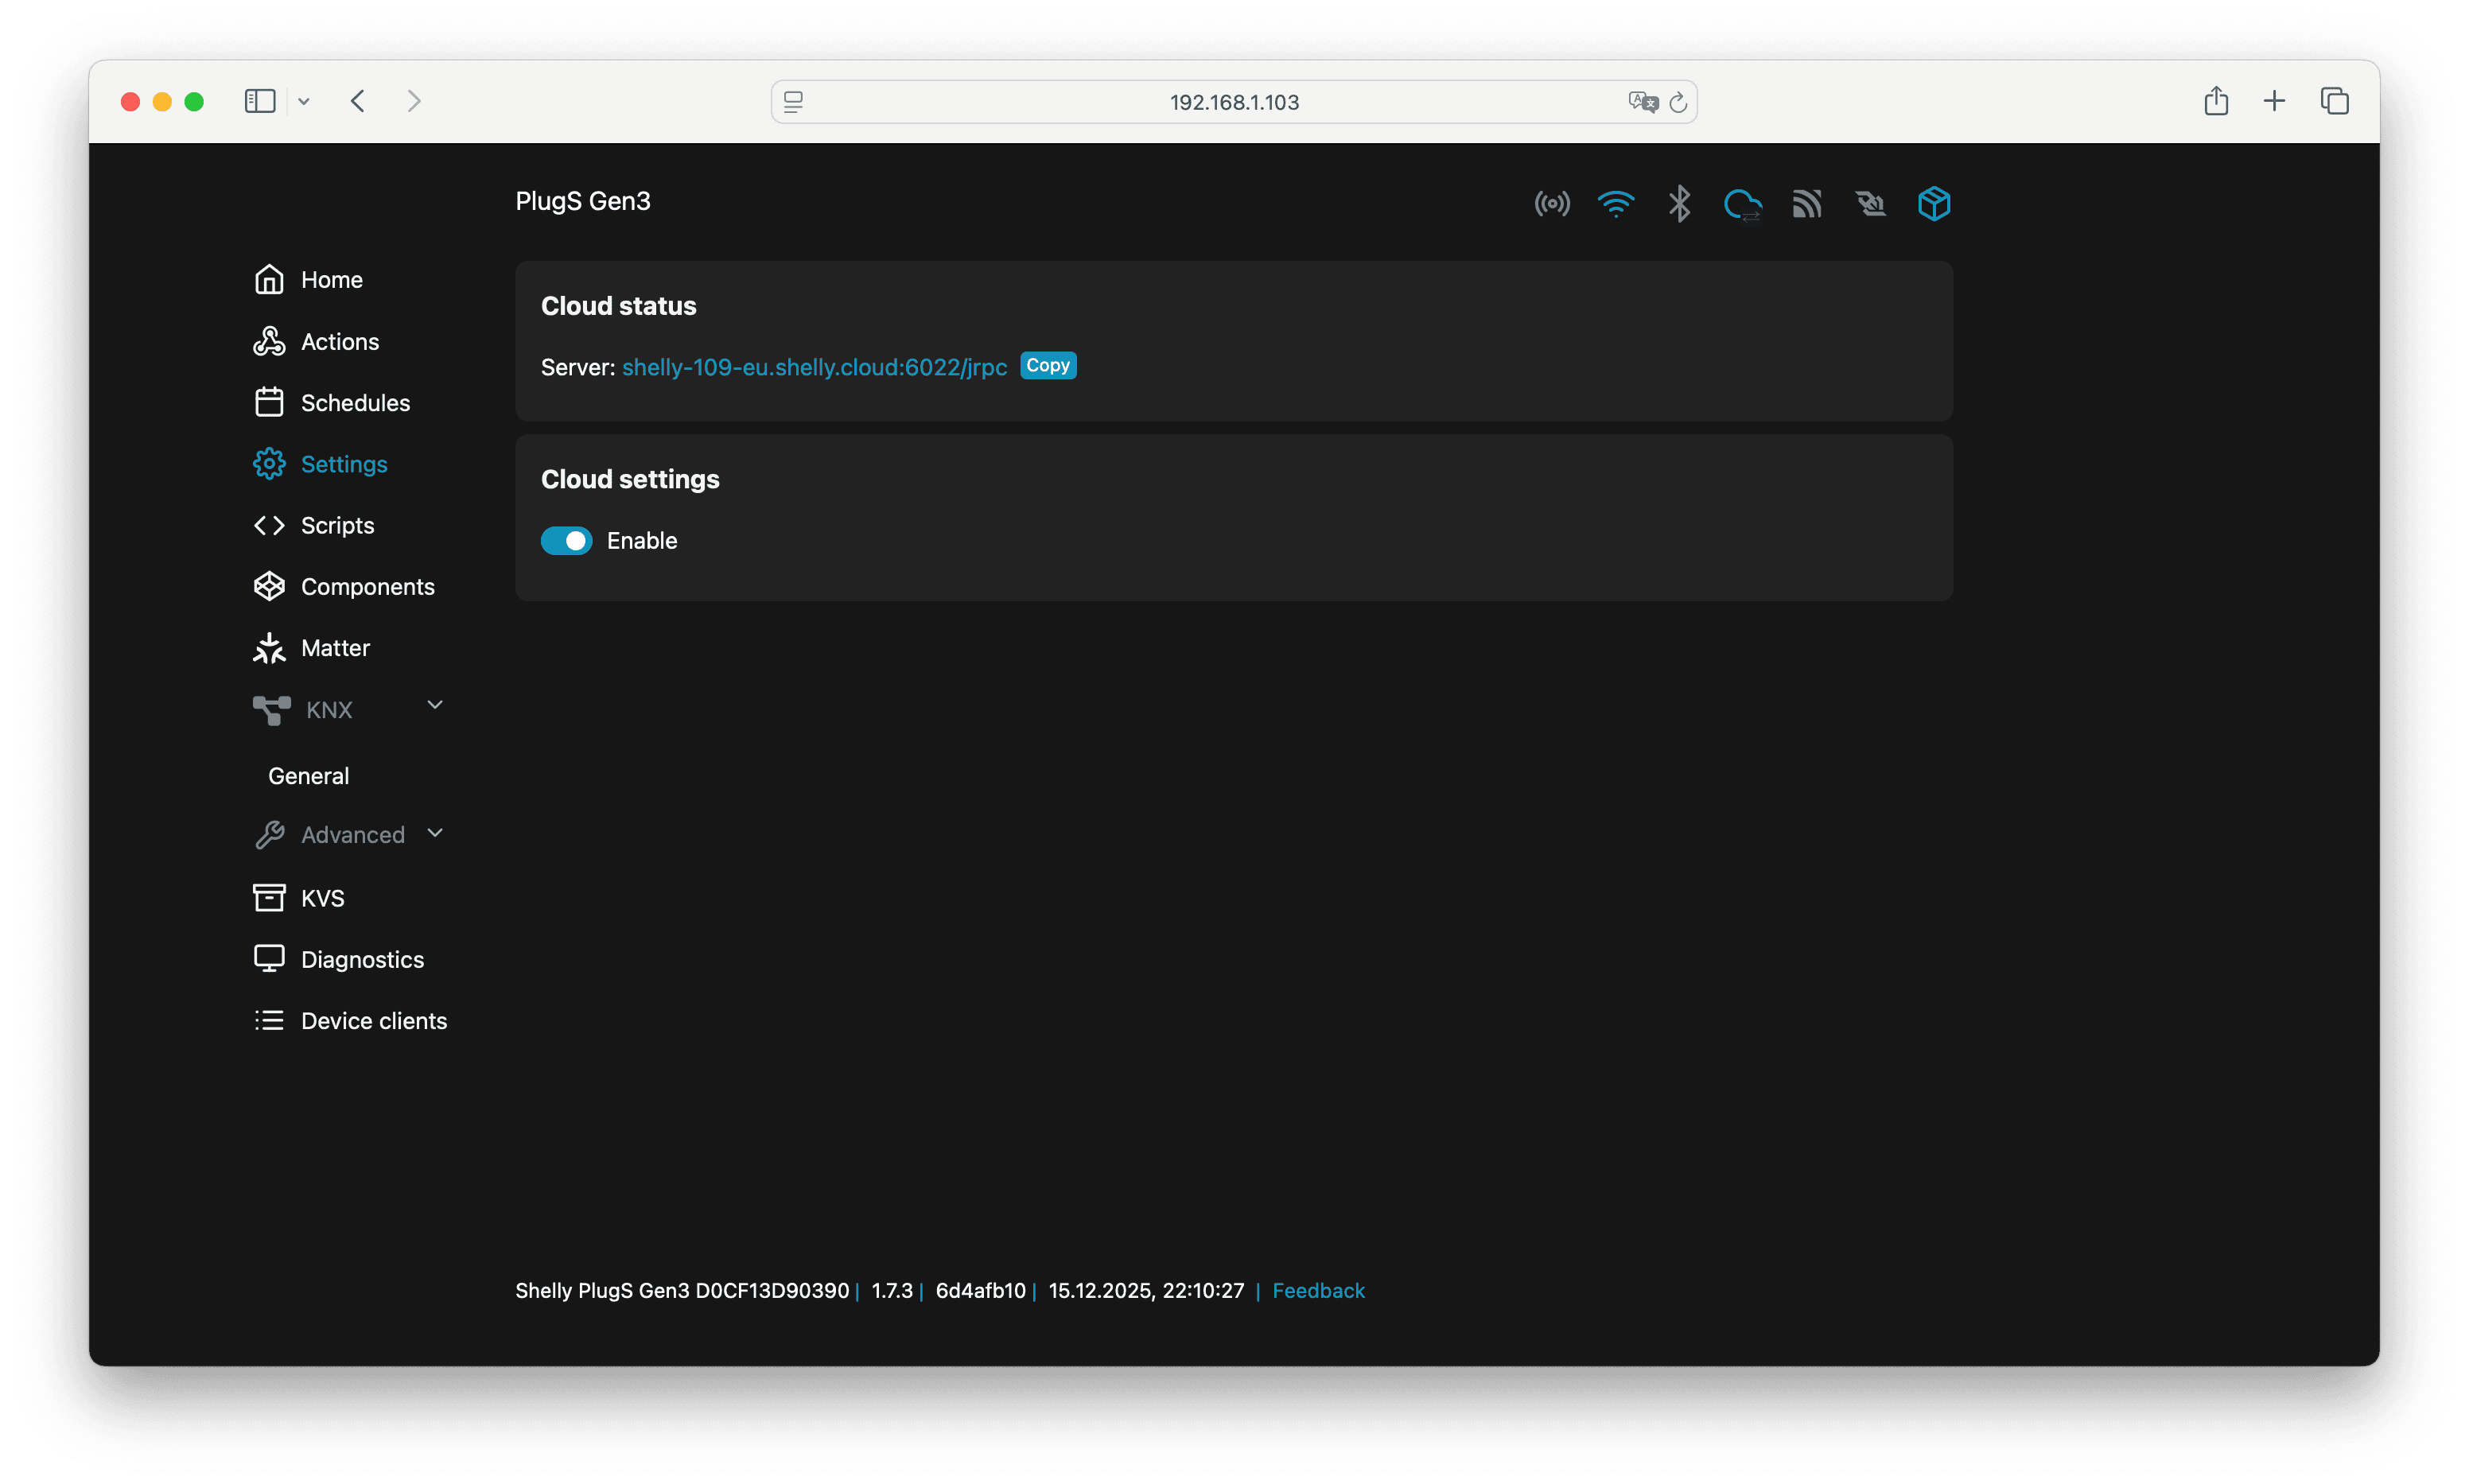Copy the cloud server address

tap(1047, 366)
